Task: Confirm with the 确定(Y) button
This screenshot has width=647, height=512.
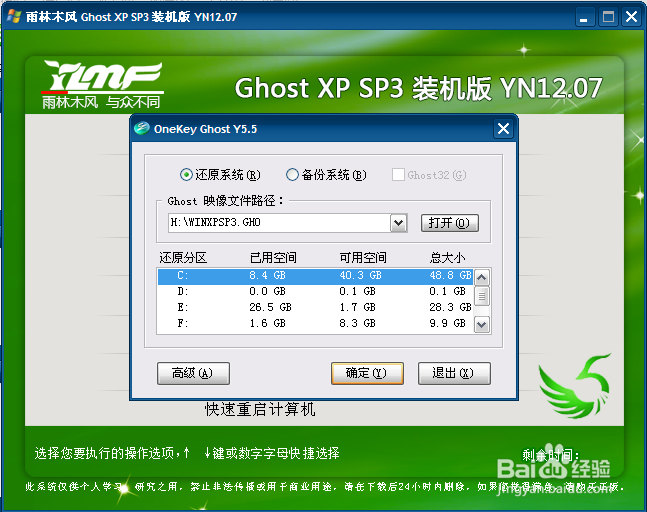Action: pyautogui.click(x=367, y=373)
